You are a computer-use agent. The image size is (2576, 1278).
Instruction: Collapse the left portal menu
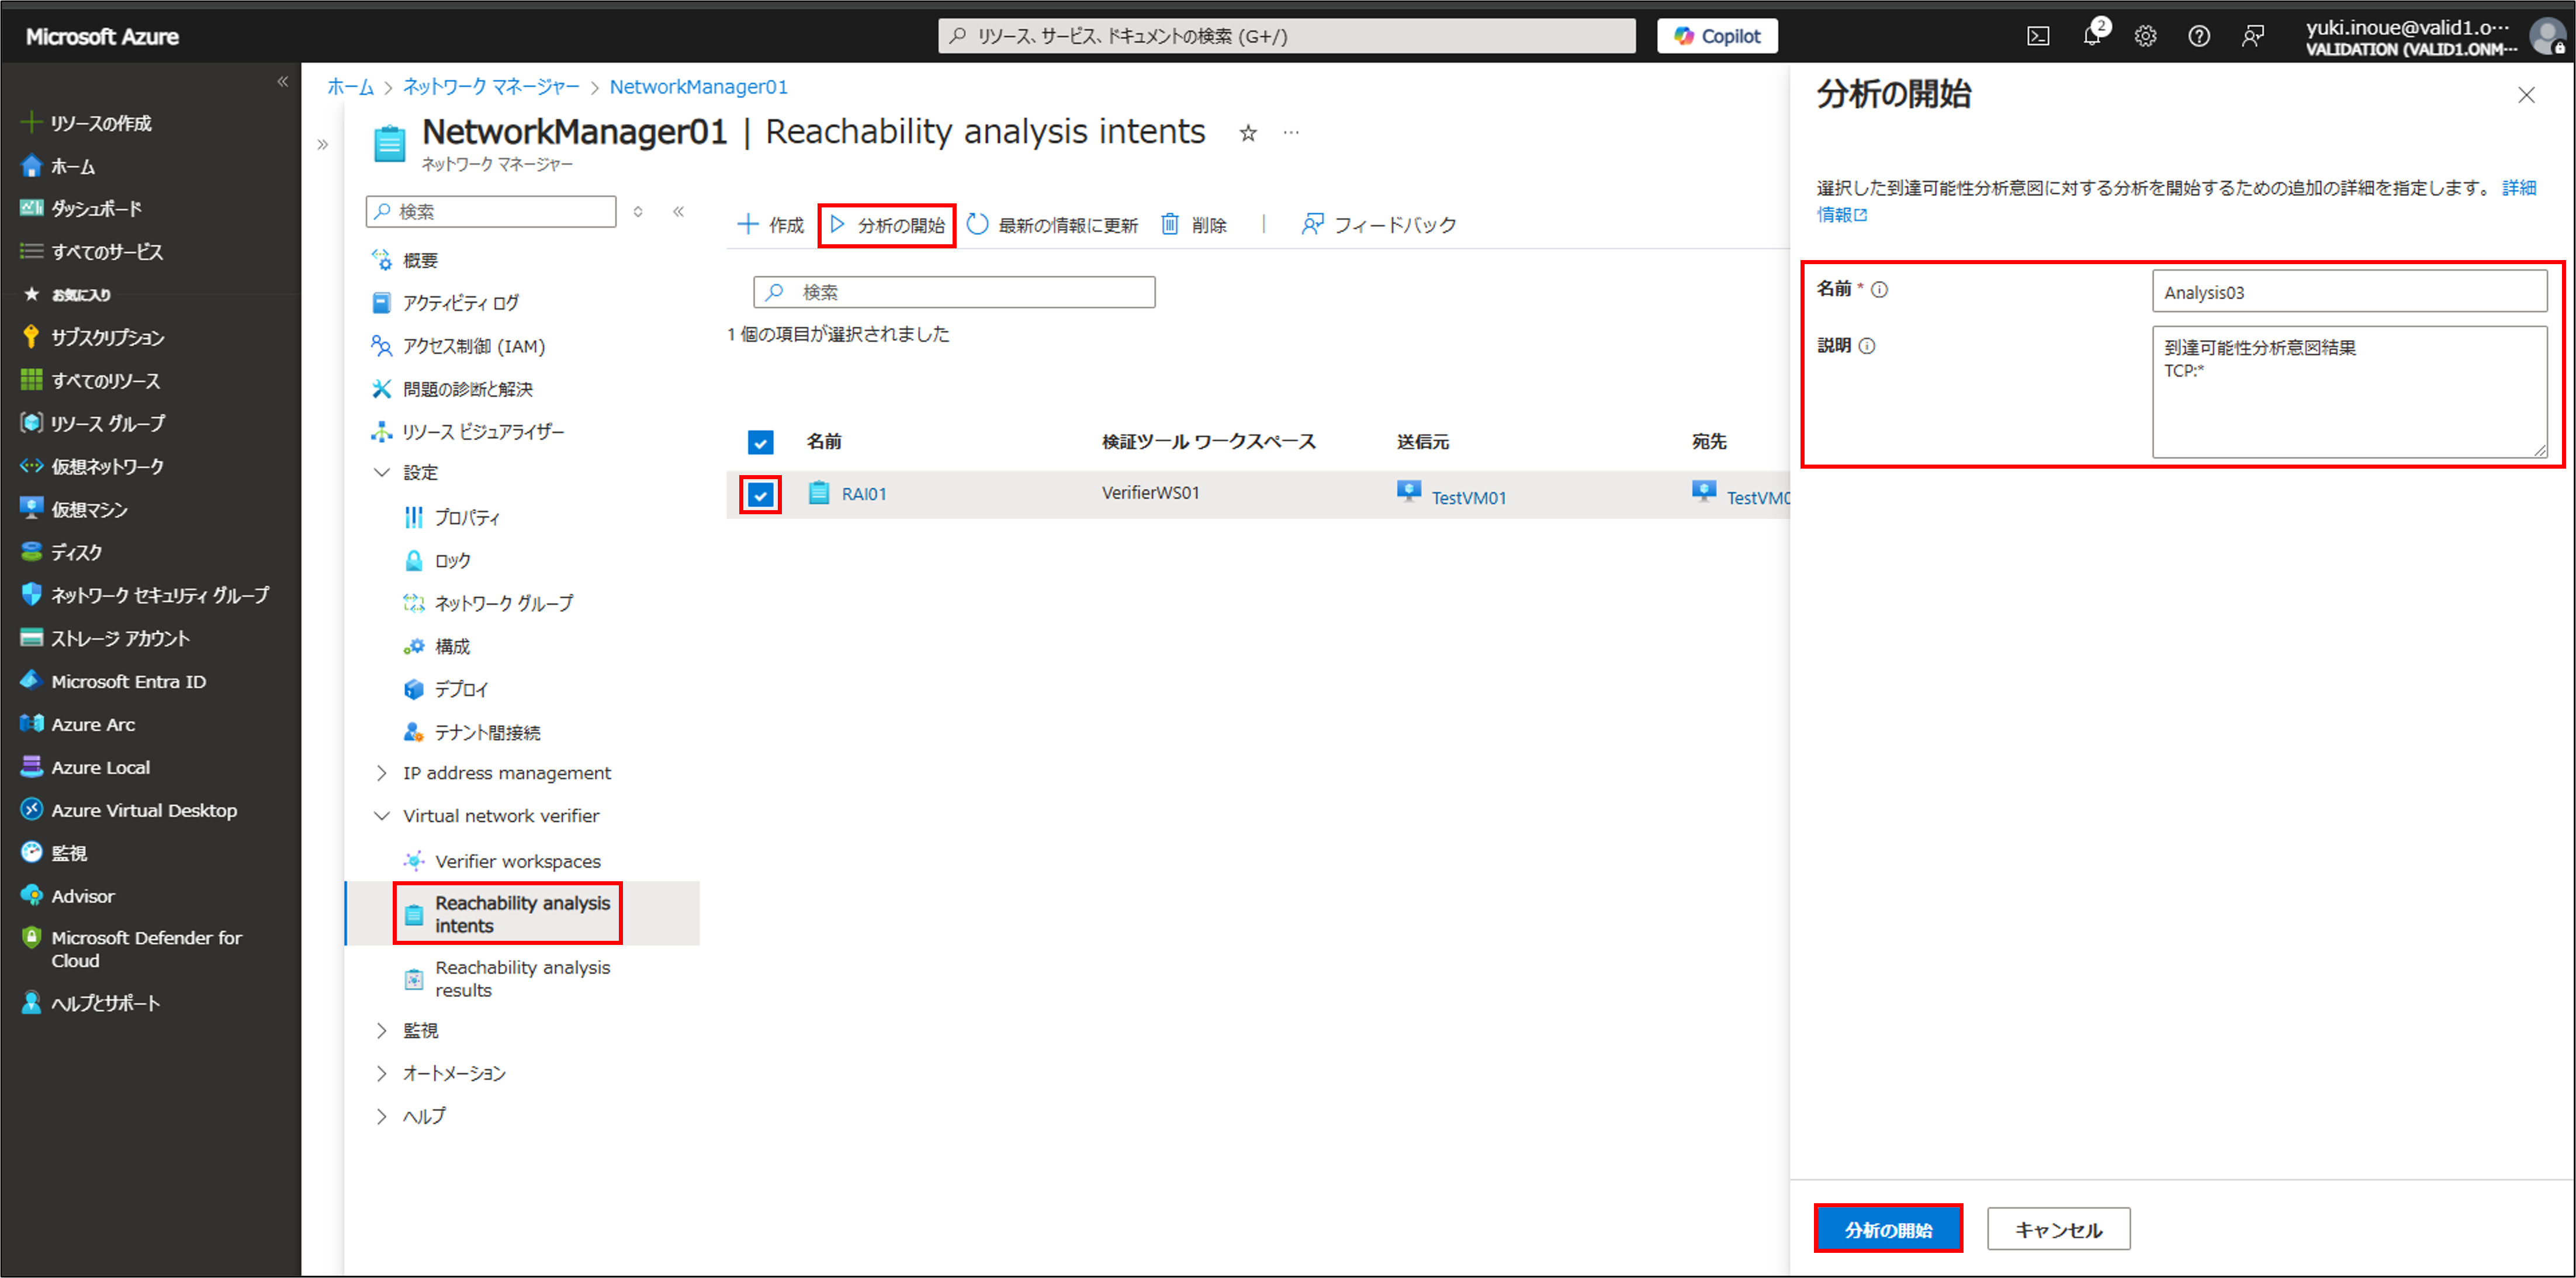[x=282, y=81]
